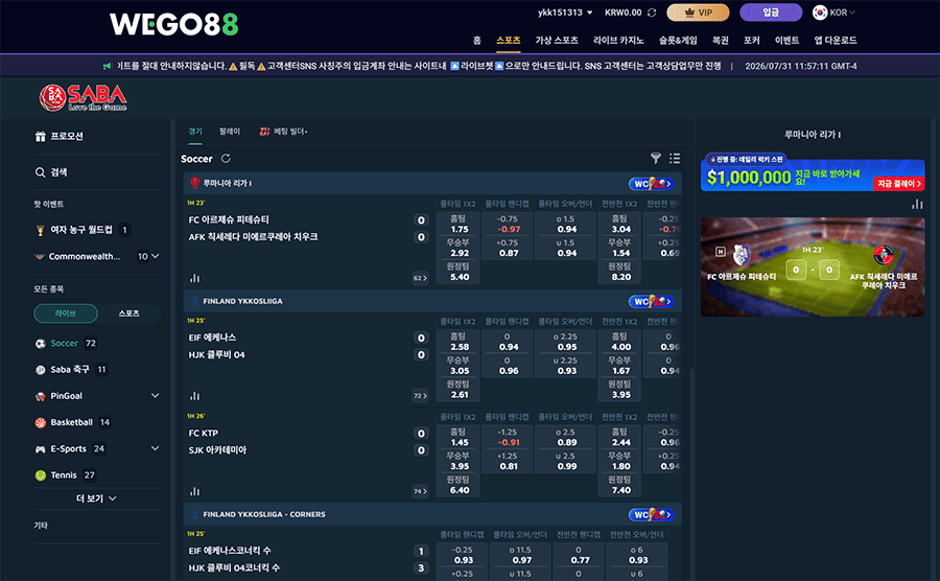Open 프로모션 gift icon

click(40, 136)
